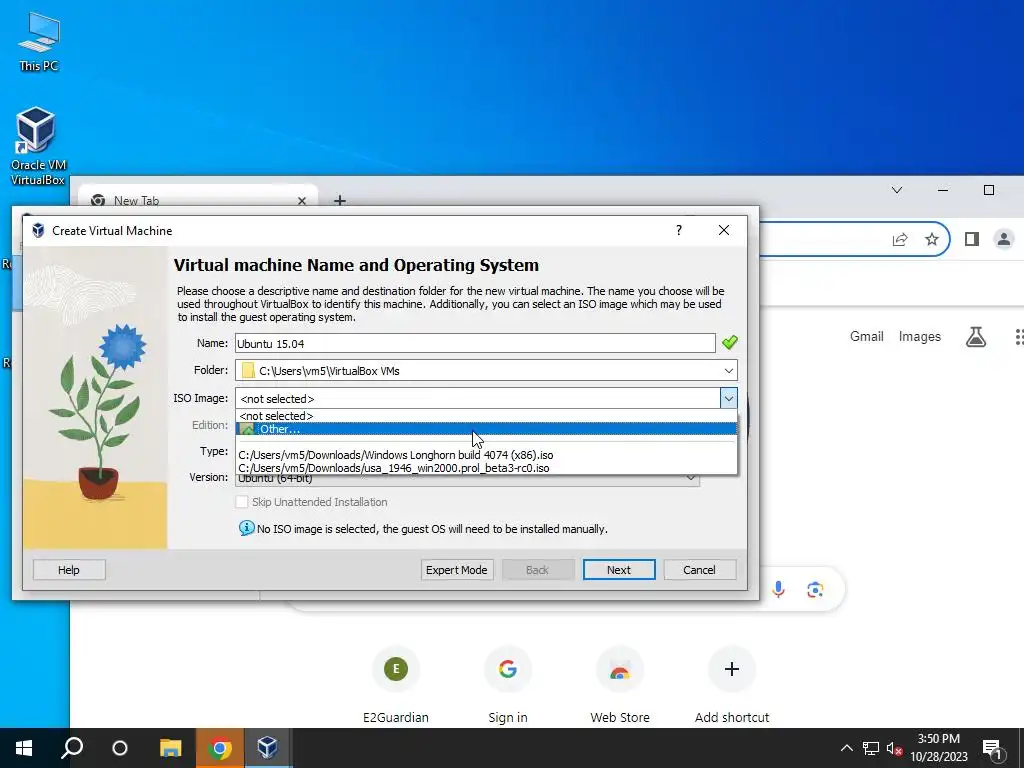Open the Web Store shortcut
The height and width of the screenshot is (768, 1024).
(x=620, y=685)
